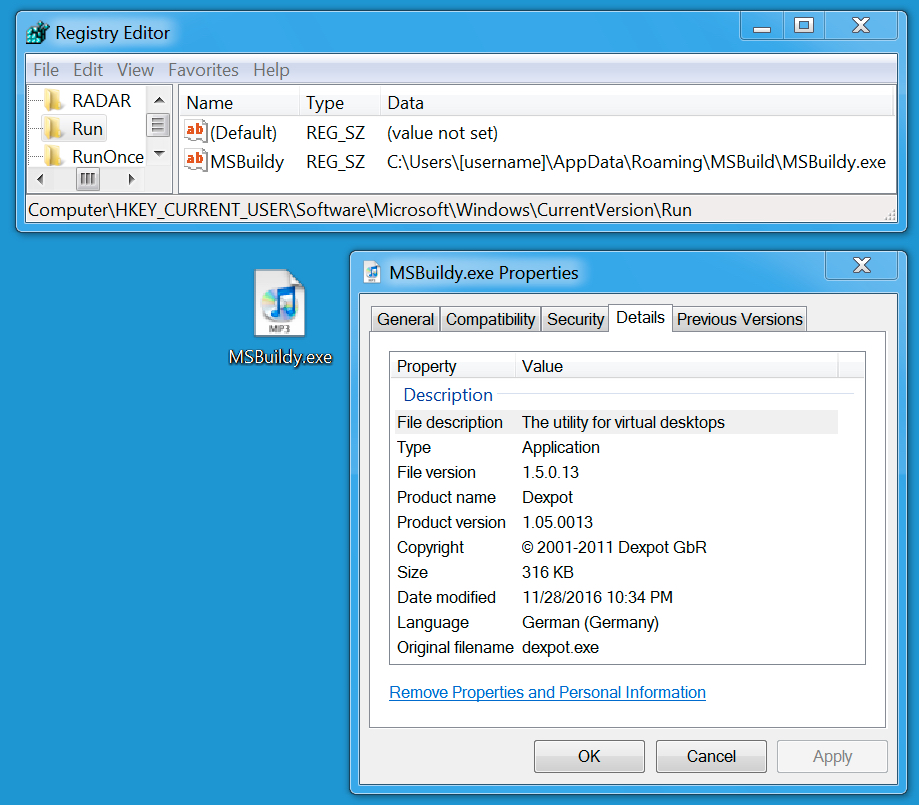Switch to the Compatibility tab

point(490,319)
